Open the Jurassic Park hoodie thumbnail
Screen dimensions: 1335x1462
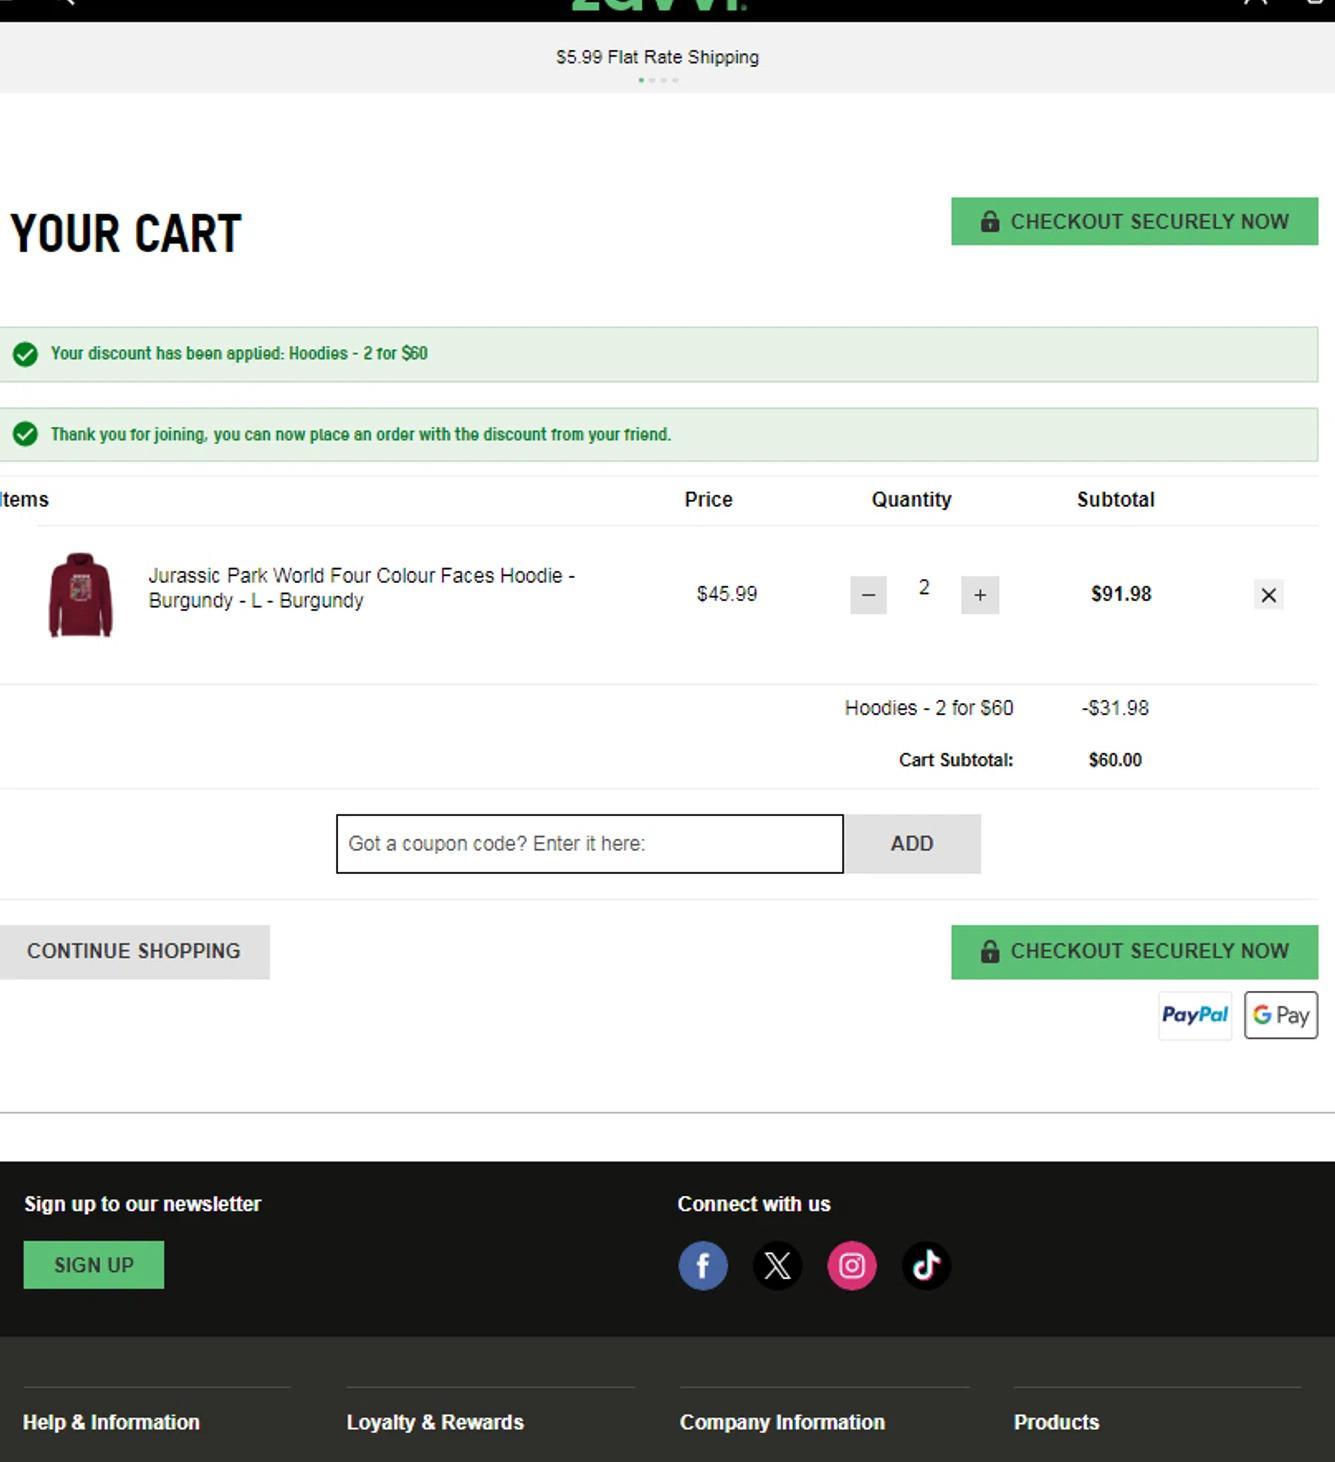point(81,594)
